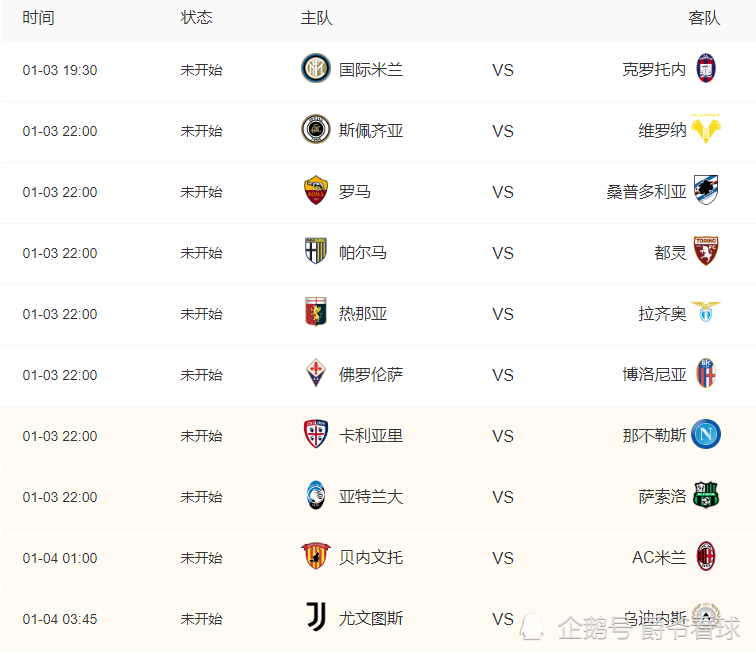756x654 pixels.
Task: Open the 亚特兰大 team link
Action: tap(371, 497)
